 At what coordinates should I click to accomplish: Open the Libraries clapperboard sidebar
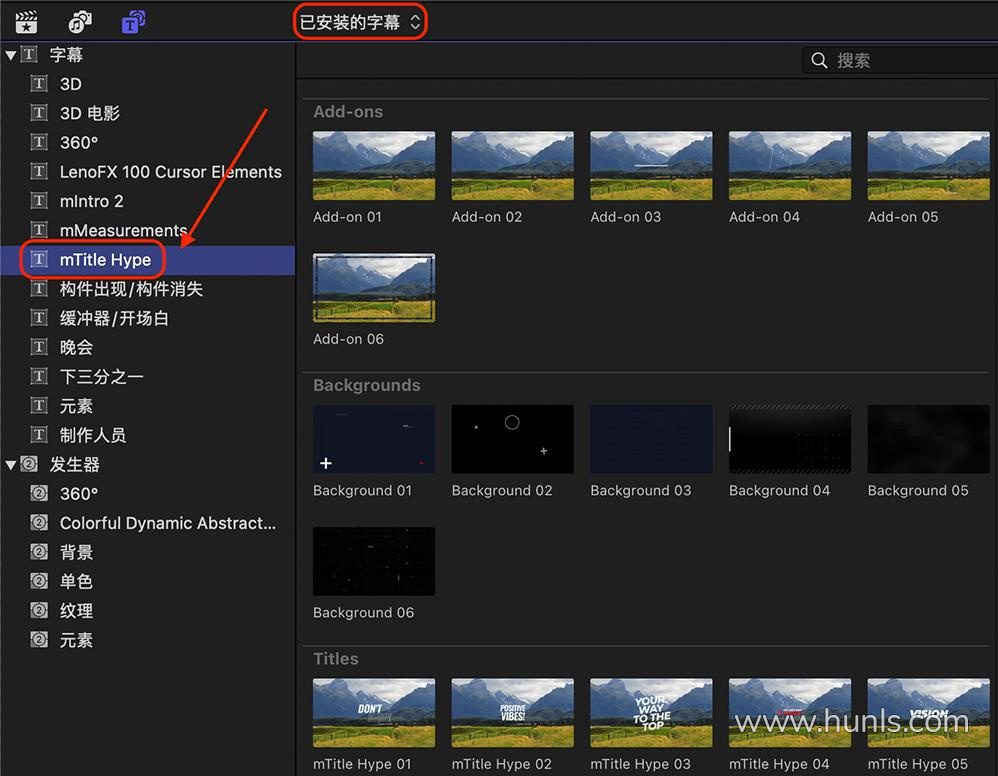point(26,22)
